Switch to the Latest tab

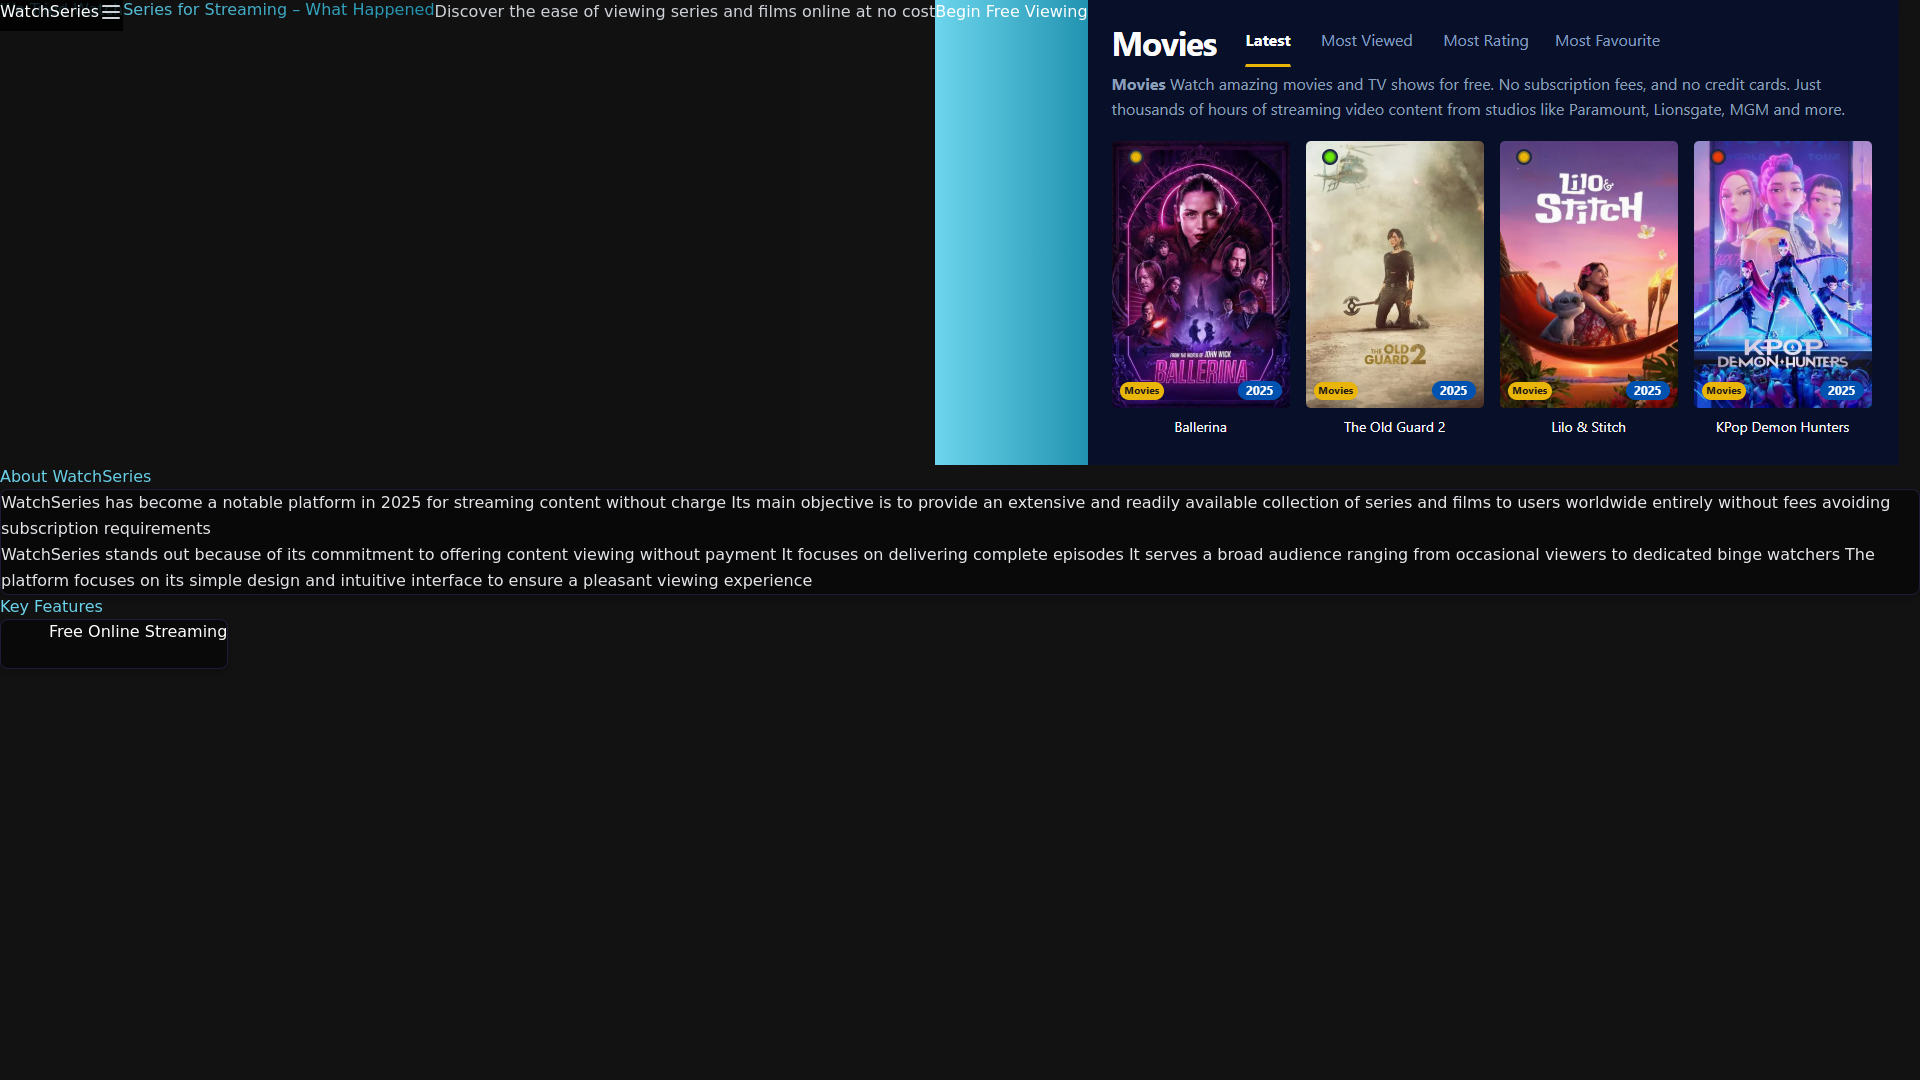[1268, 41]
